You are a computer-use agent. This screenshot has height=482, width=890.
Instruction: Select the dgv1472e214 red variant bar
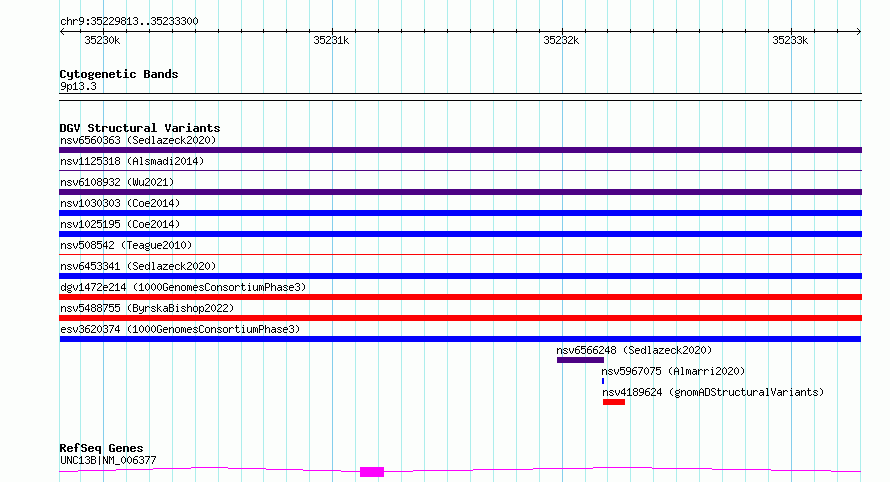[460, 297]
